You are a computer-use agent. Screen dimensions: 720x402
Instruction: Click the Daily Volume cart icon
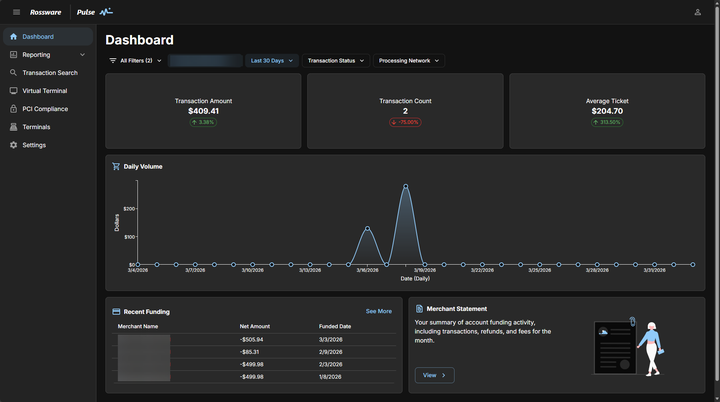click(x=116, y=167)
